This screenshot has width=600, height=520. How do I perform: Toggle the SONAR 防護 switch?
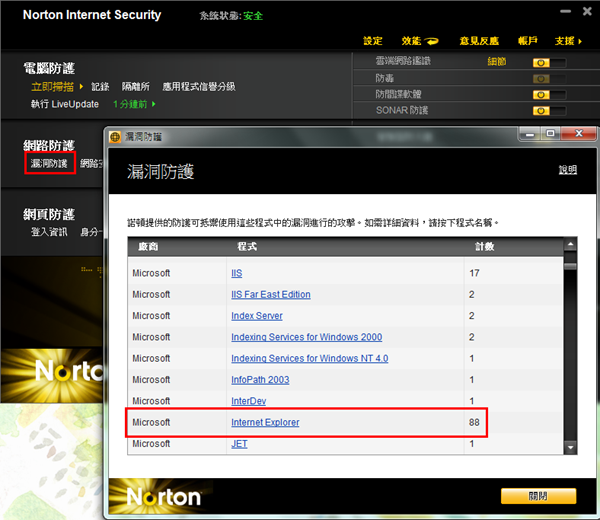(x=549, y=111)
